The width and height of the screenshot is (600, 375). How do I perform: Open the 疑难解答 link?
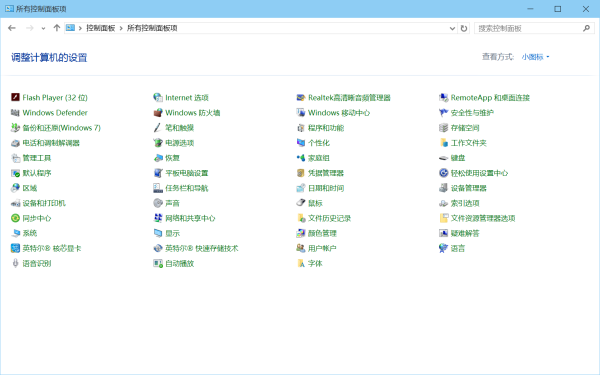pos(465,233)
